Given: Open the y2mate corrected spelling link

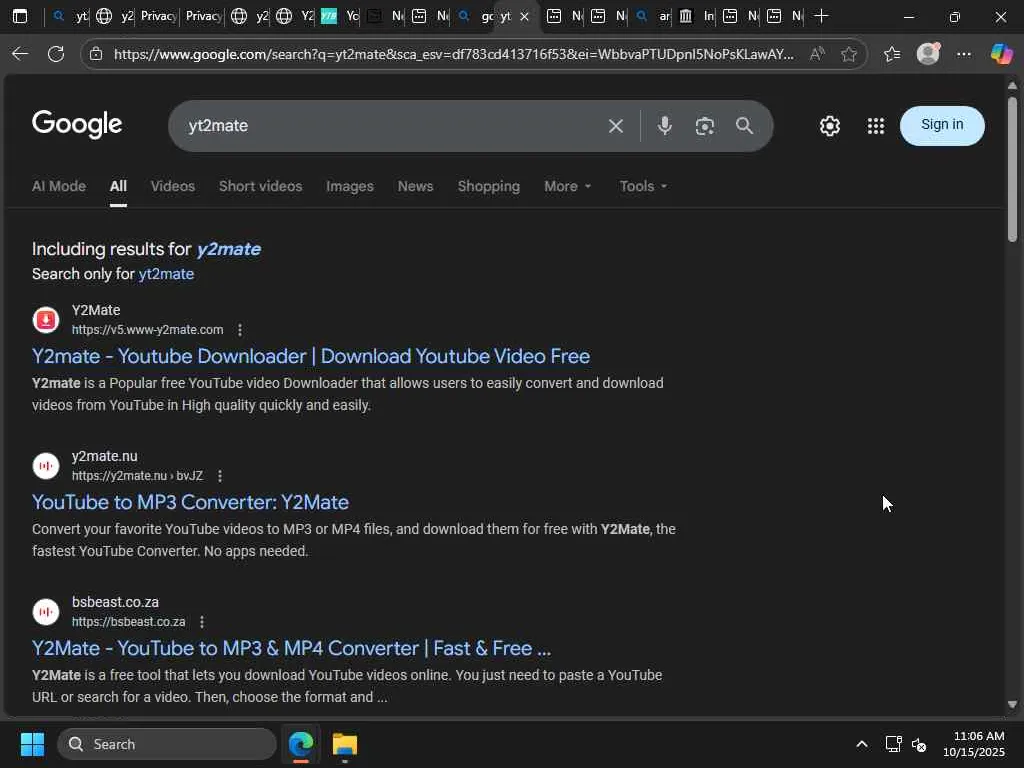Looking at the screenshot, I should click(229, 249).
